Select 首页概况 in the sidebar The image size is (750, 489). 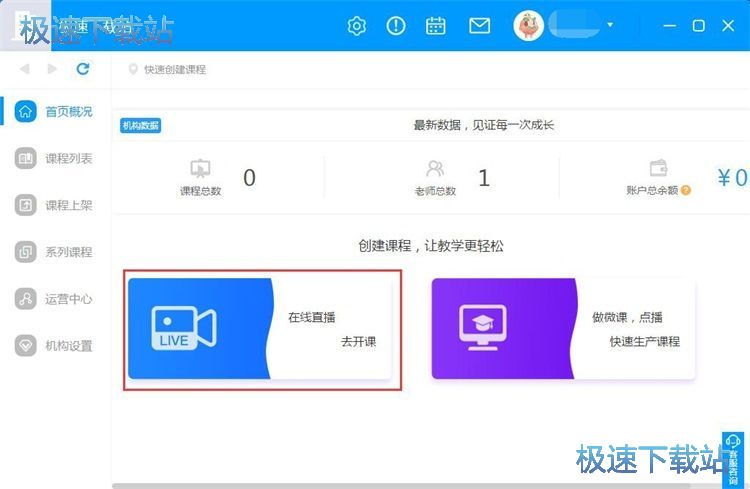point(54,111)
